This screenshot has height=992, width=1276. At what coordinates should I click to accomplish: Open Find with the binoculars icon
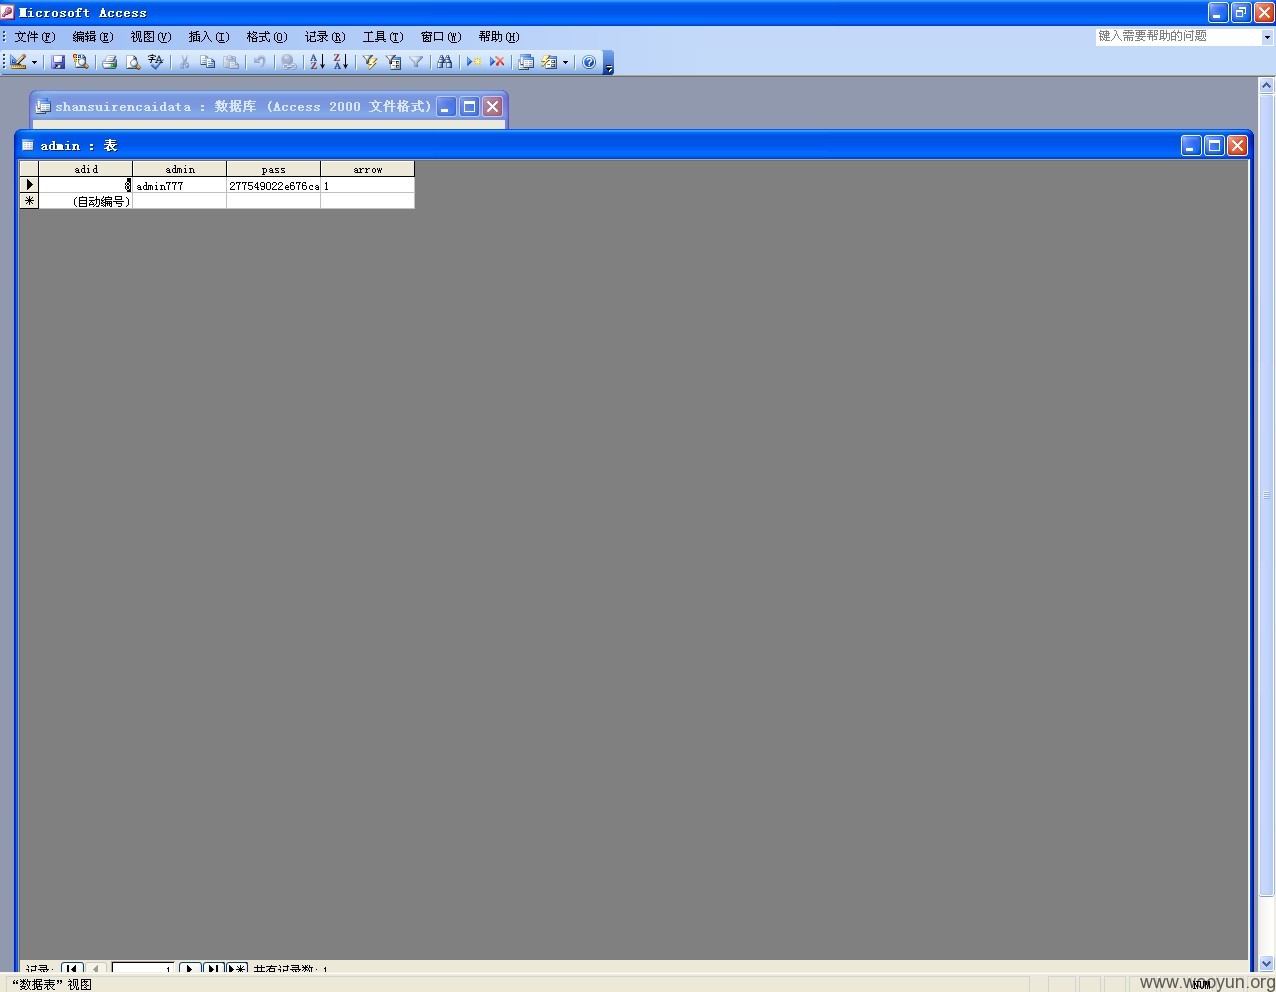coord(445,62)
